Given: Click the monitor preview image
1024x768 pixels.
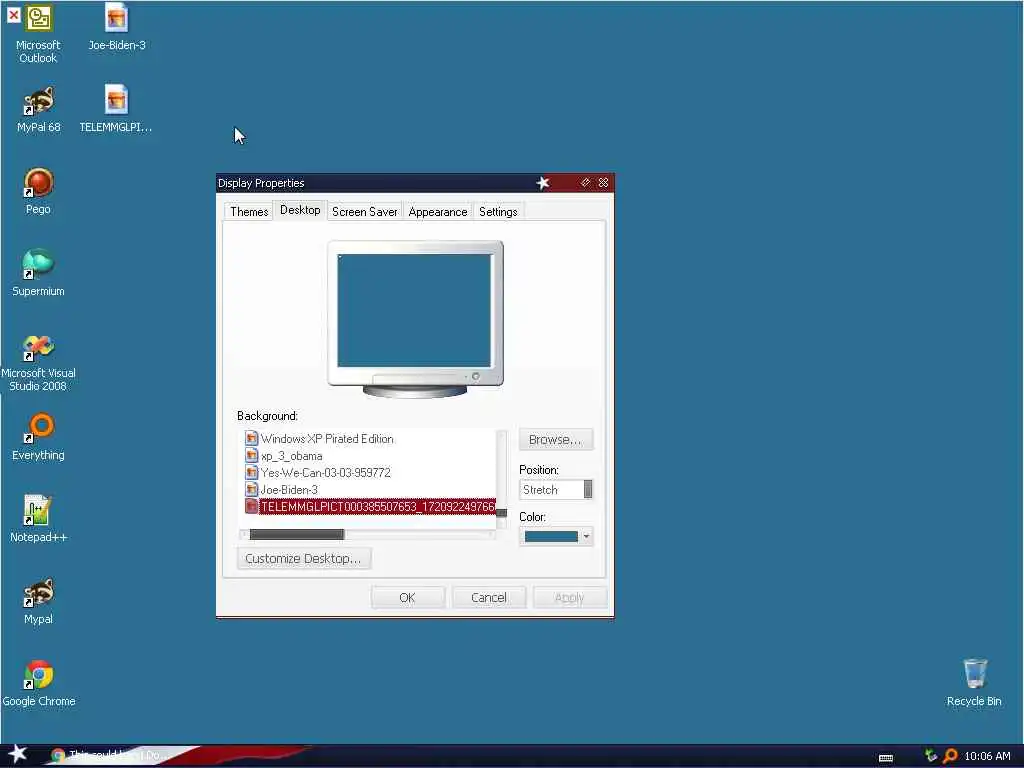Looking at the screenshot, I should [415, 319].
